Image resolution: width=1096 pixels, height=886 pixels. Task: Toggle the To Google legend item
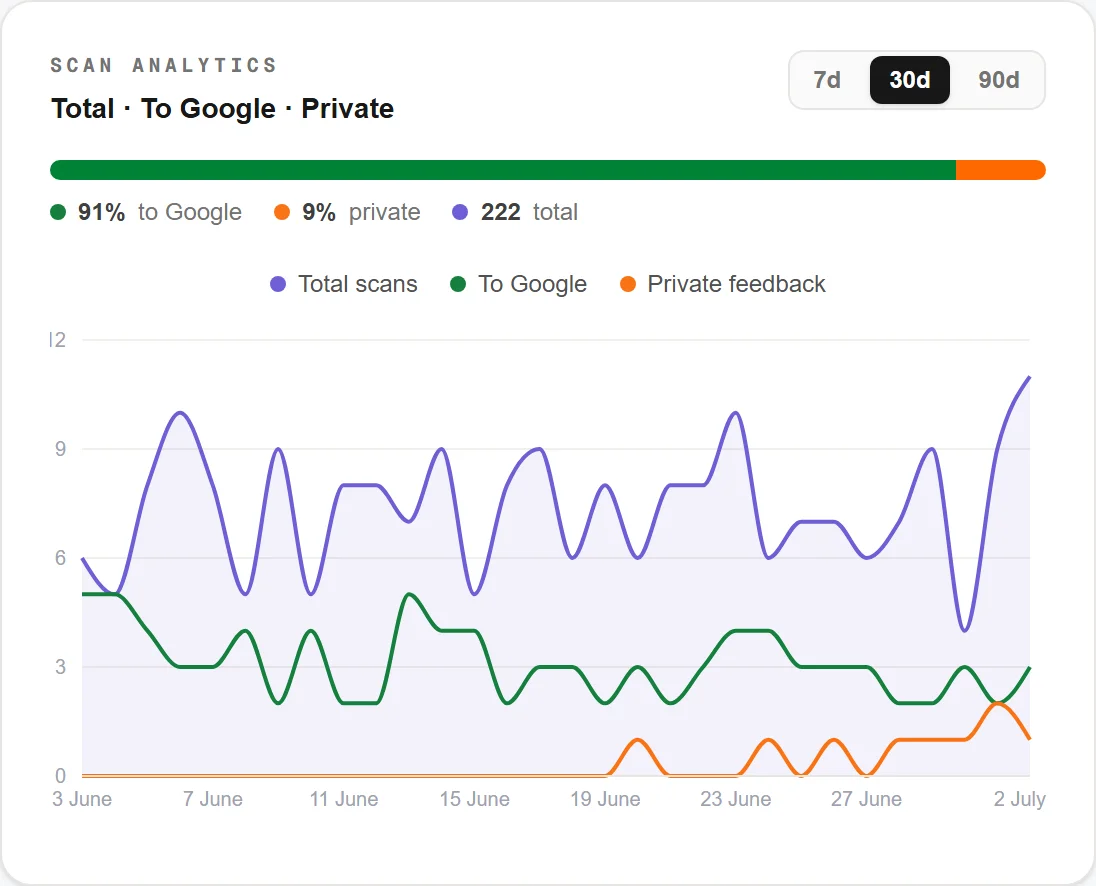519,284
